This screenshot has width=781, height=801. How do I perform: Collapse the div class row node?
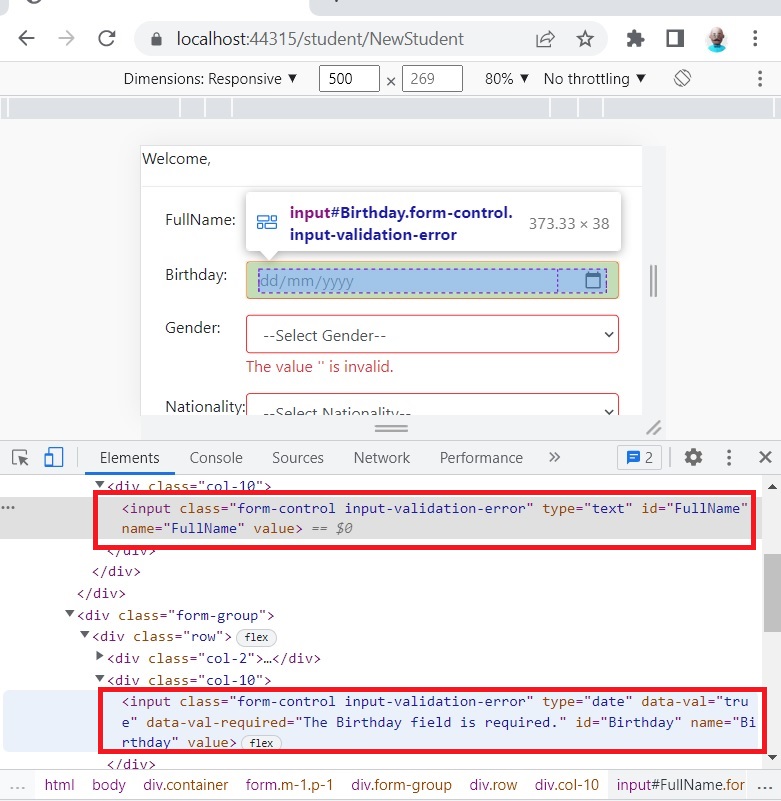(85, 635)
